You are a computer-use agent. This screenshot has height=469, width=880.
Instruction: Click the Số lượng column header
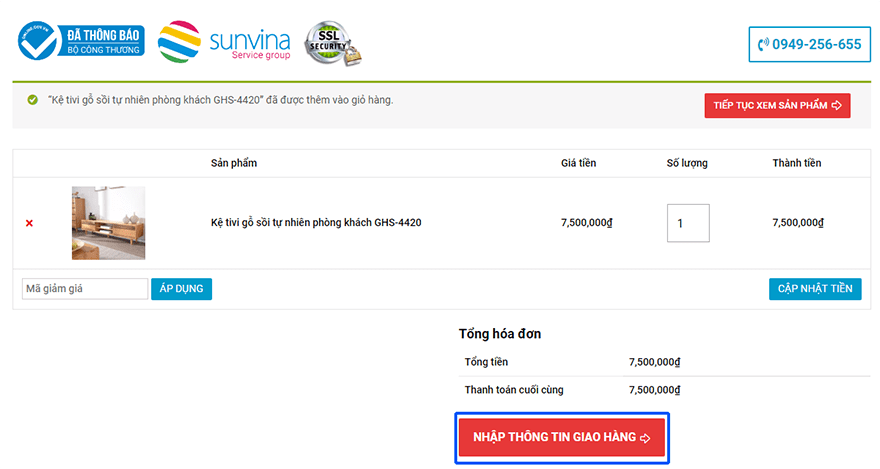(687, 163)
